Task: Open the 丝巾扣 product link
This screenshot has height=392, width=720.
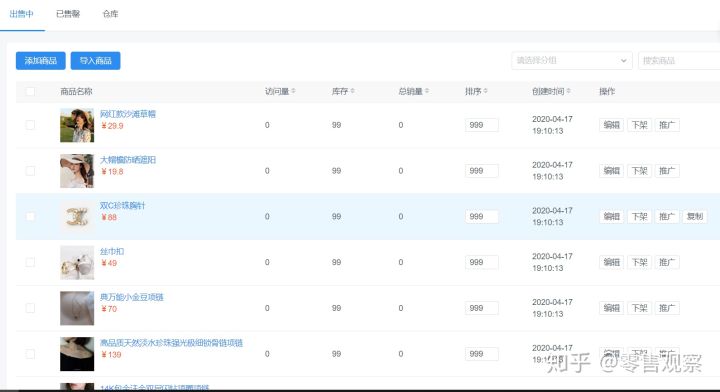Action: pyautogui.click(x=112, y=251)
